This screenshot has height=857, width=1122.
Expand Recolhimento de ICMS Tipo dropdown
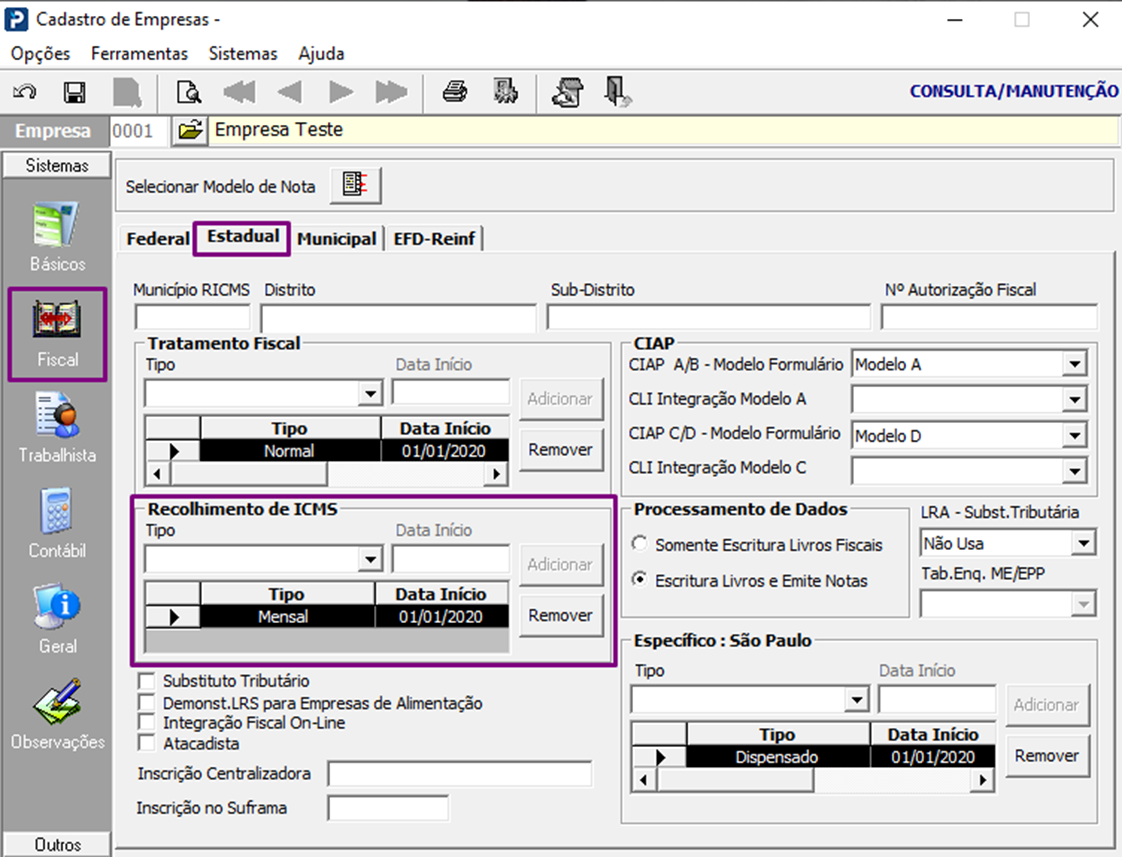click(x=370, y=559)
